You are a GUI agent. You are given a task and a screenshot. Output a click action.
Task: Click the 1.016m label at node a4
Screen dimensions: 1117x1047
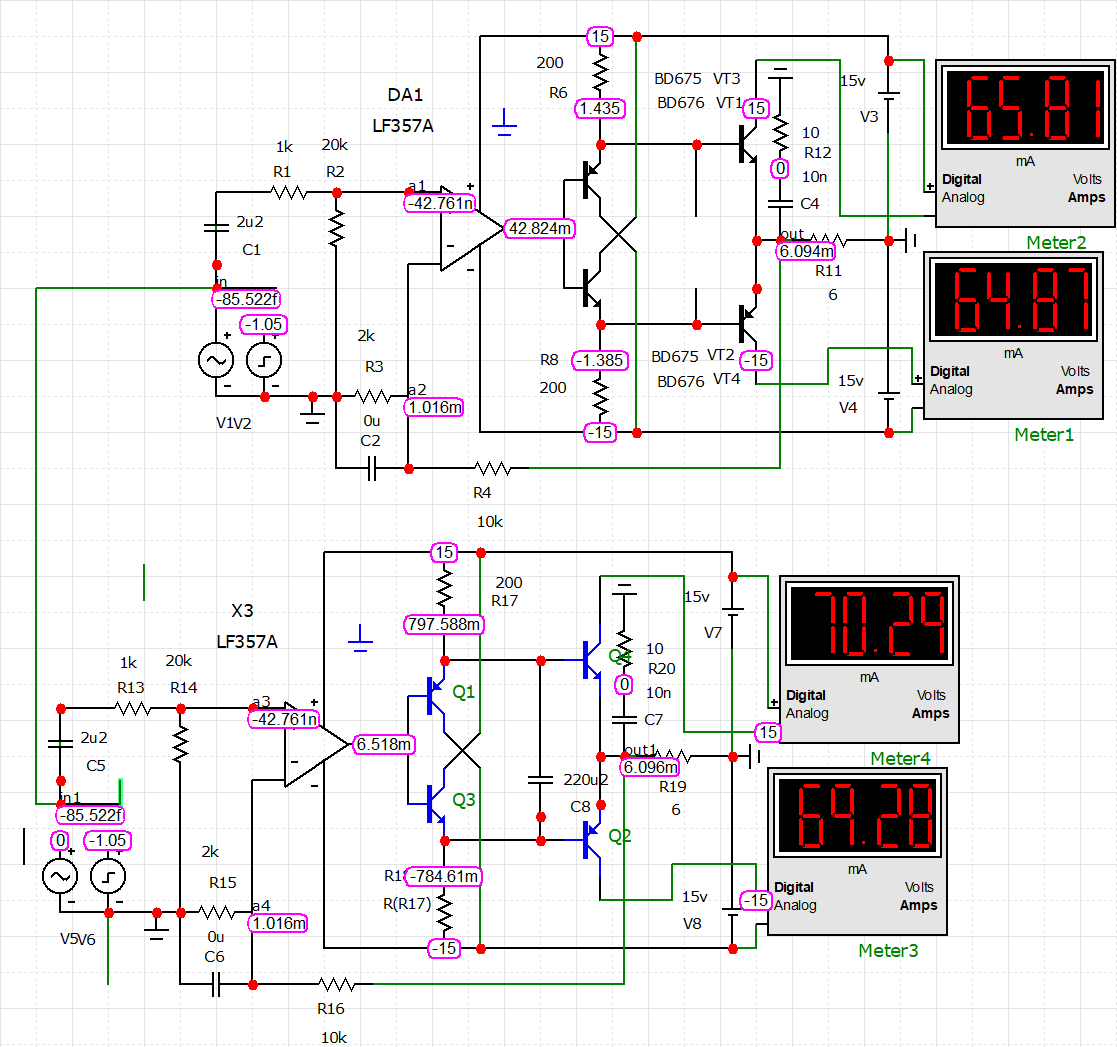tap(279, 924)
